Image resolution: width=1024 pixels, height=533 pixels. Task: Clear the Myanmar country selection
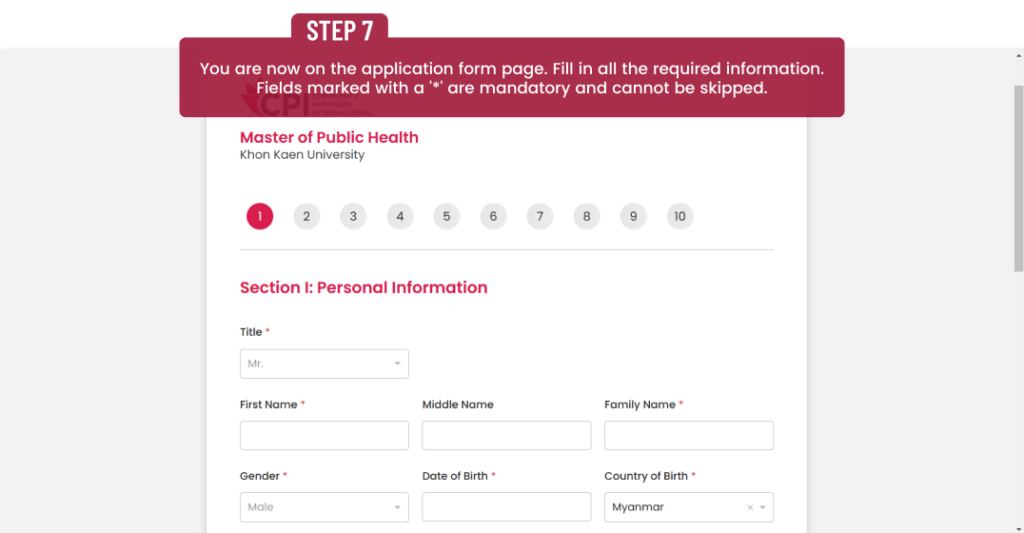coord(750,508)
